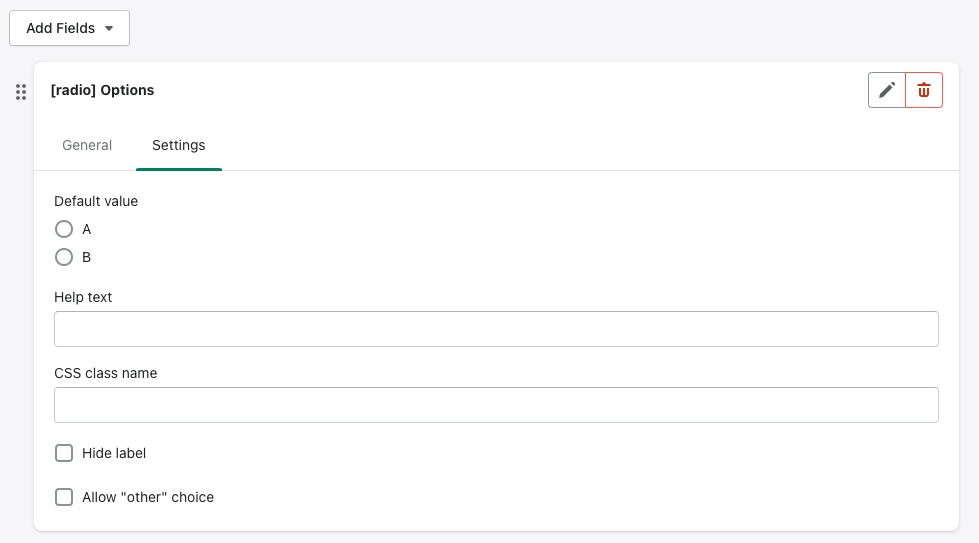Click the "[radio] Options" field title
Screen dimensions: 979x543
pyautogui.click(x=103, y=90)
